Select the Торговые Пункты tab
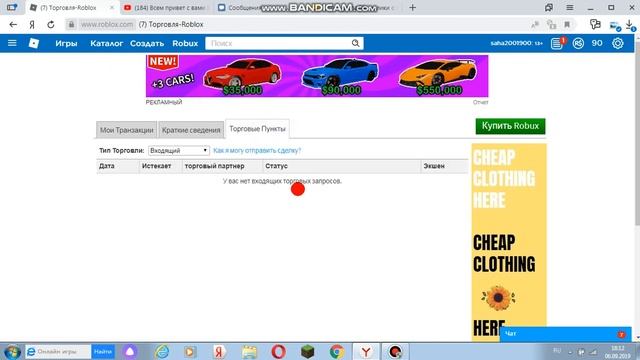The image size is (640, 360). click(257, 129)
